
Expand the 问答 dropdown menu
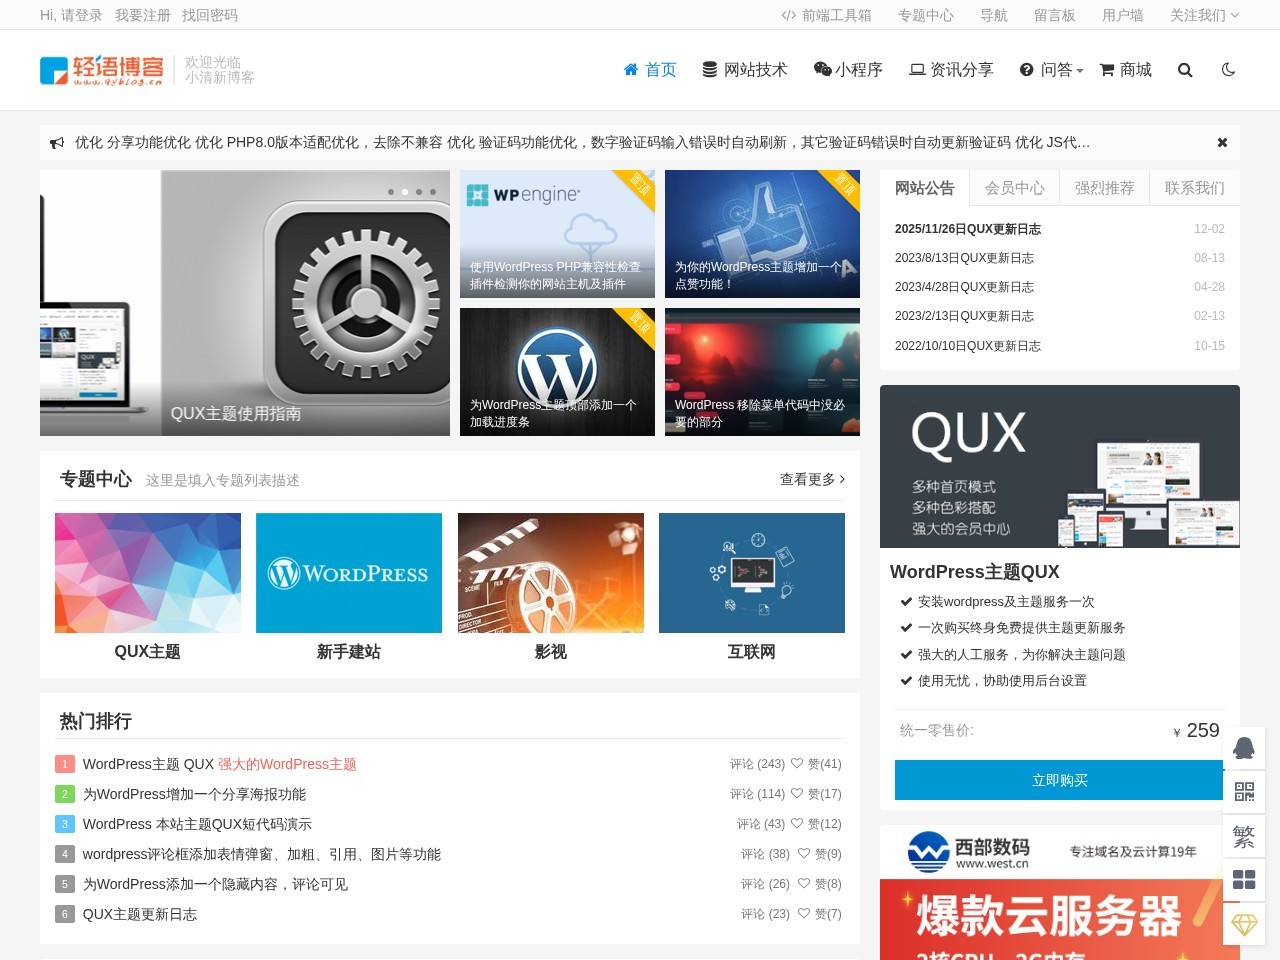pyautogui.click(x=1051, y=70)
